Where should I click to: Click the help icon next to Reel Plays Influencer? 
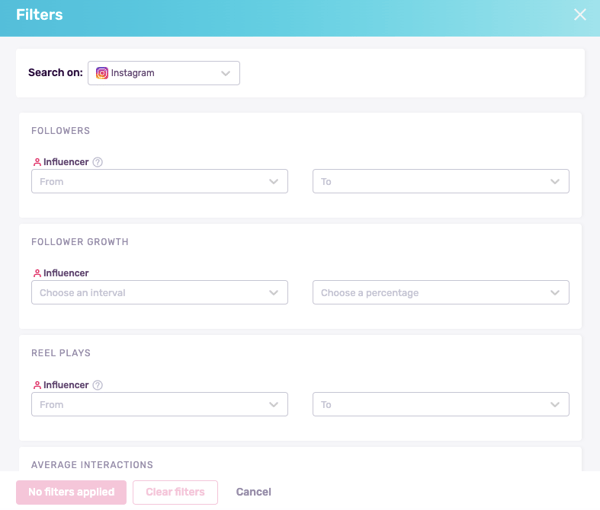[x=98, y=385]
